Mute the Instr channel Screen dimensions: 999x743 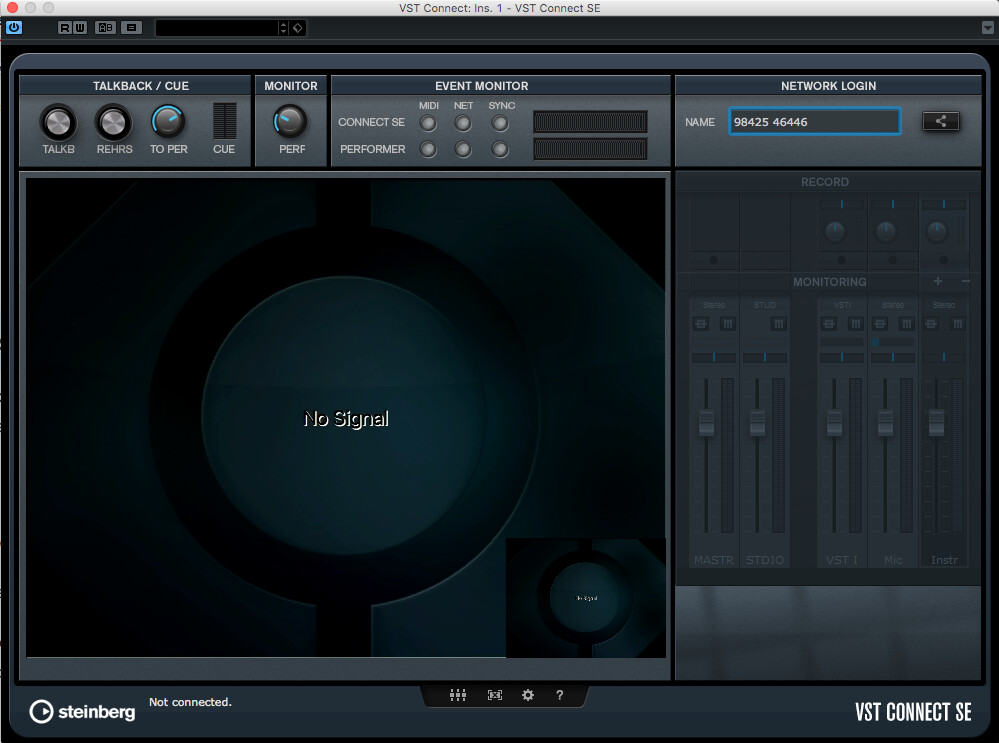(957, 324)
